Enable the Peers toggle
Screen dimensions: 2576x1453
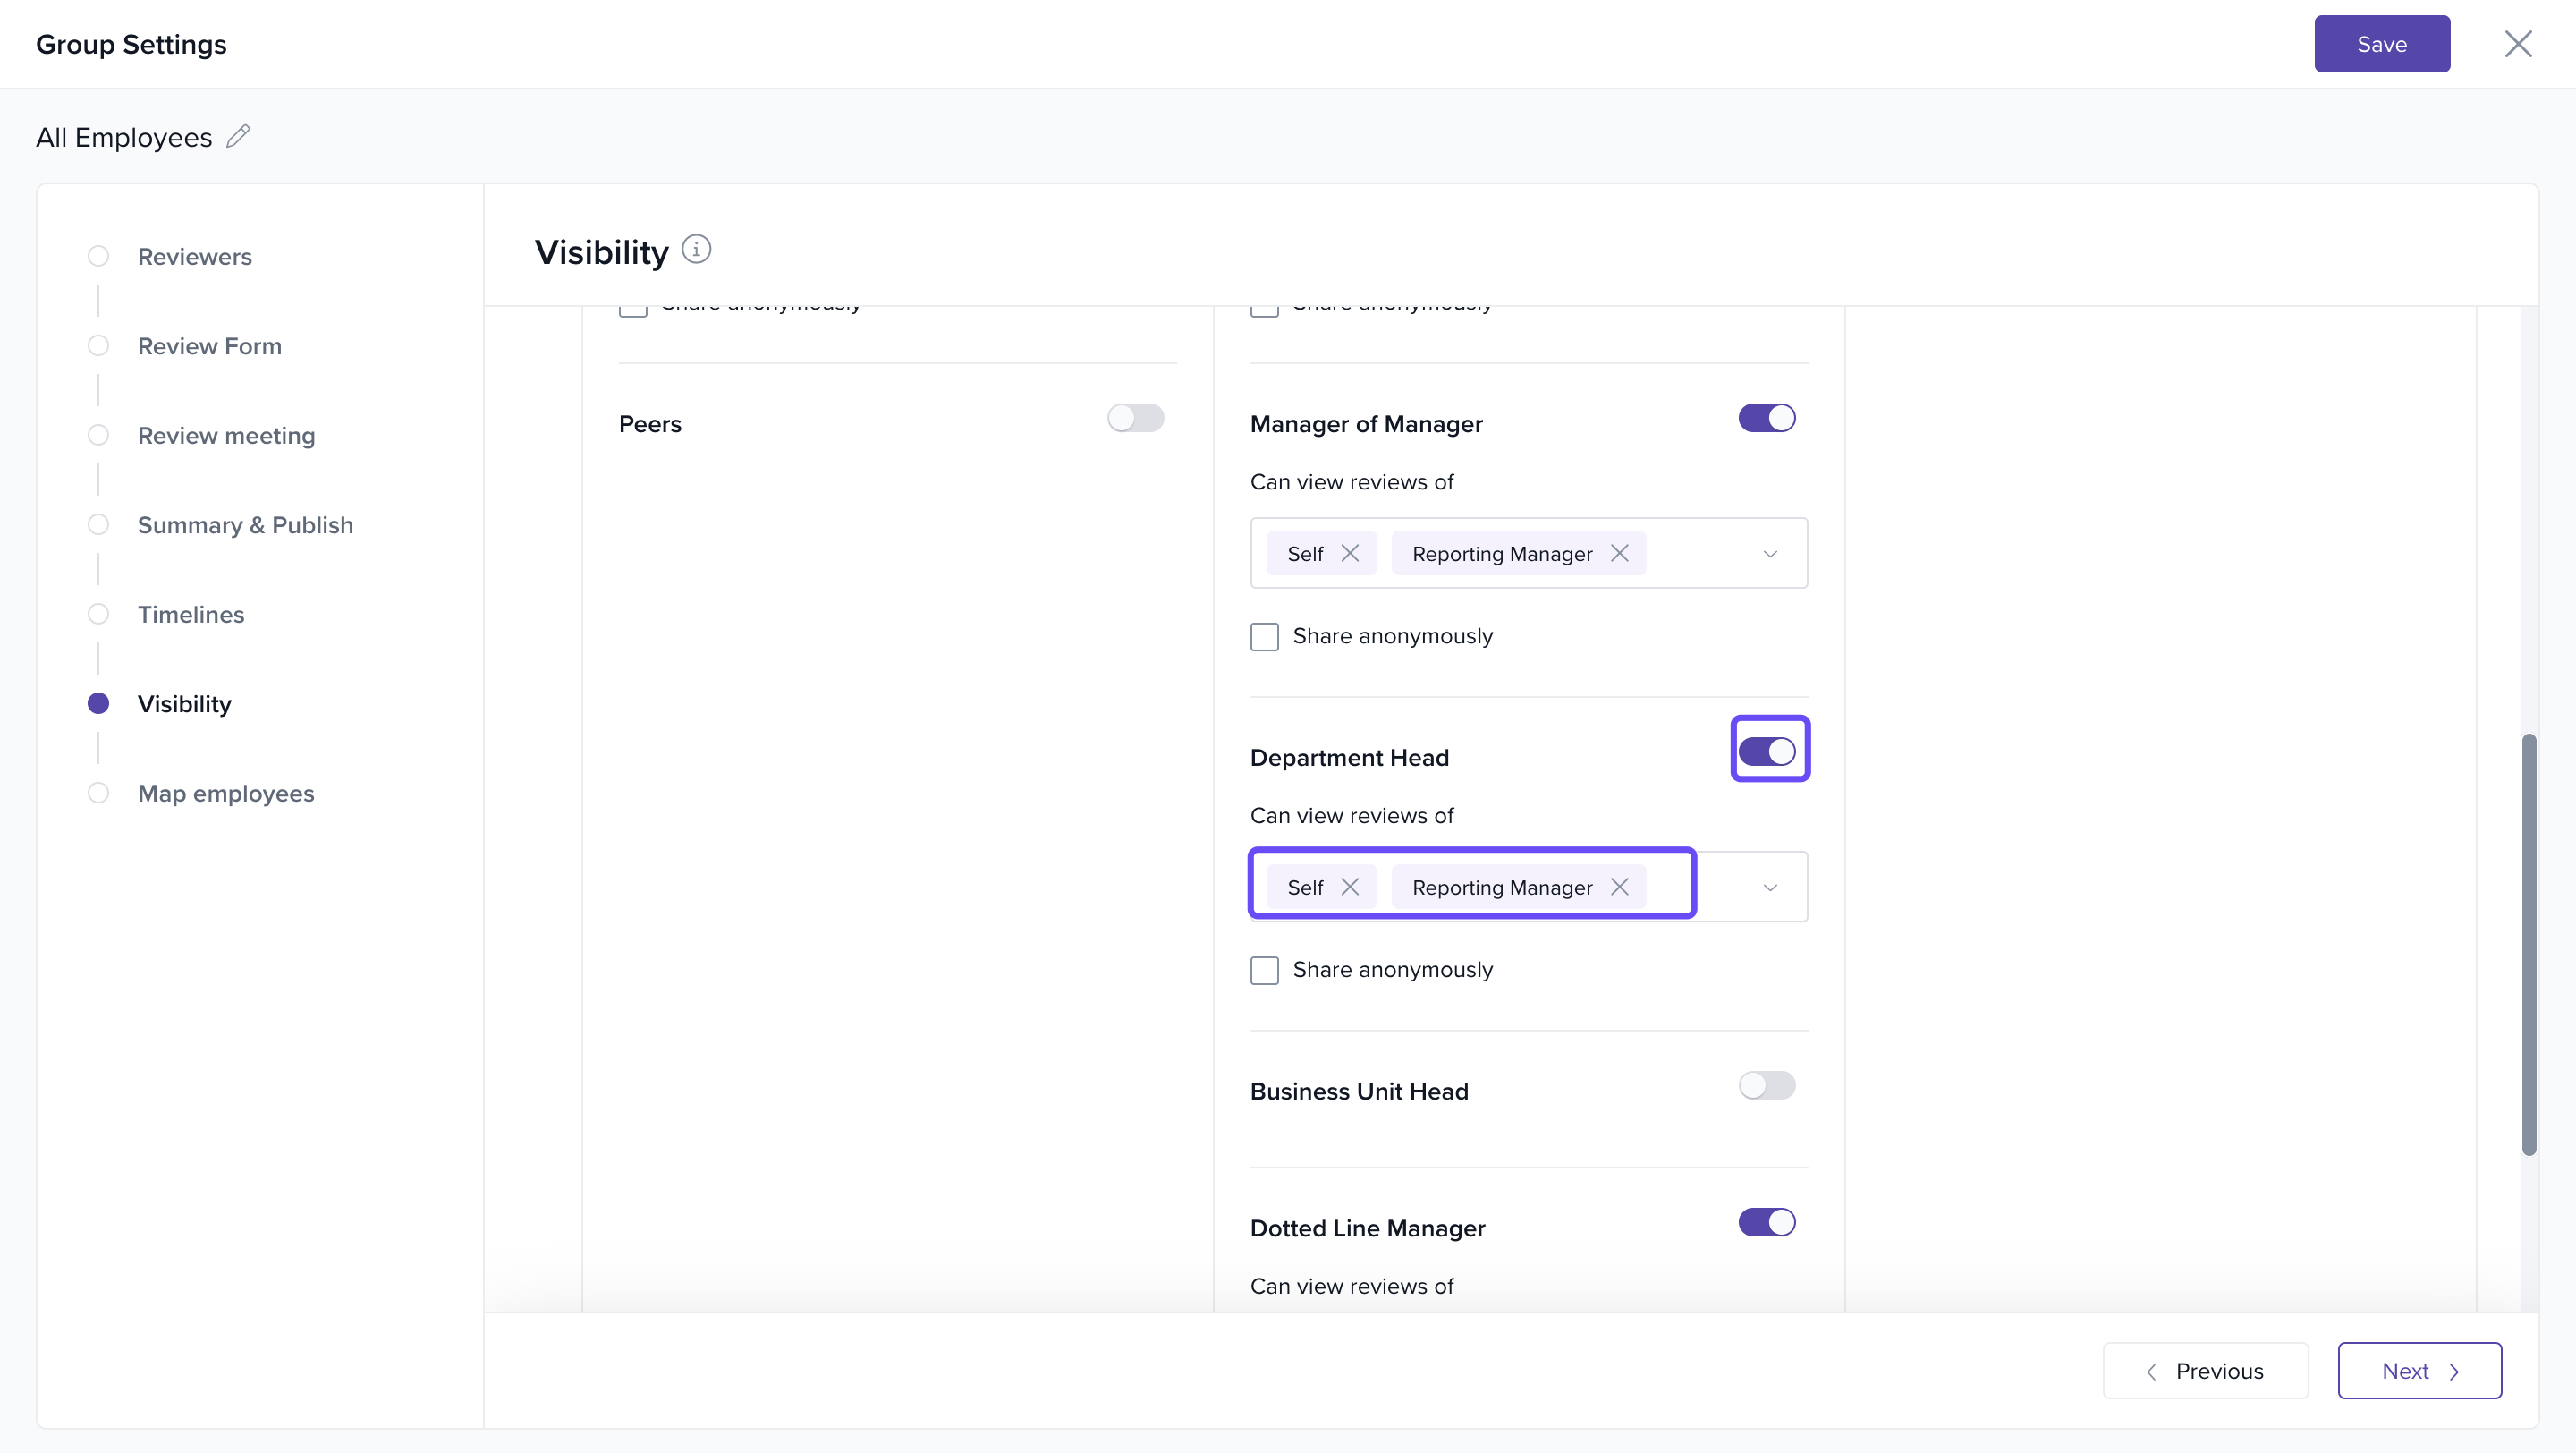coord(1135,418)
